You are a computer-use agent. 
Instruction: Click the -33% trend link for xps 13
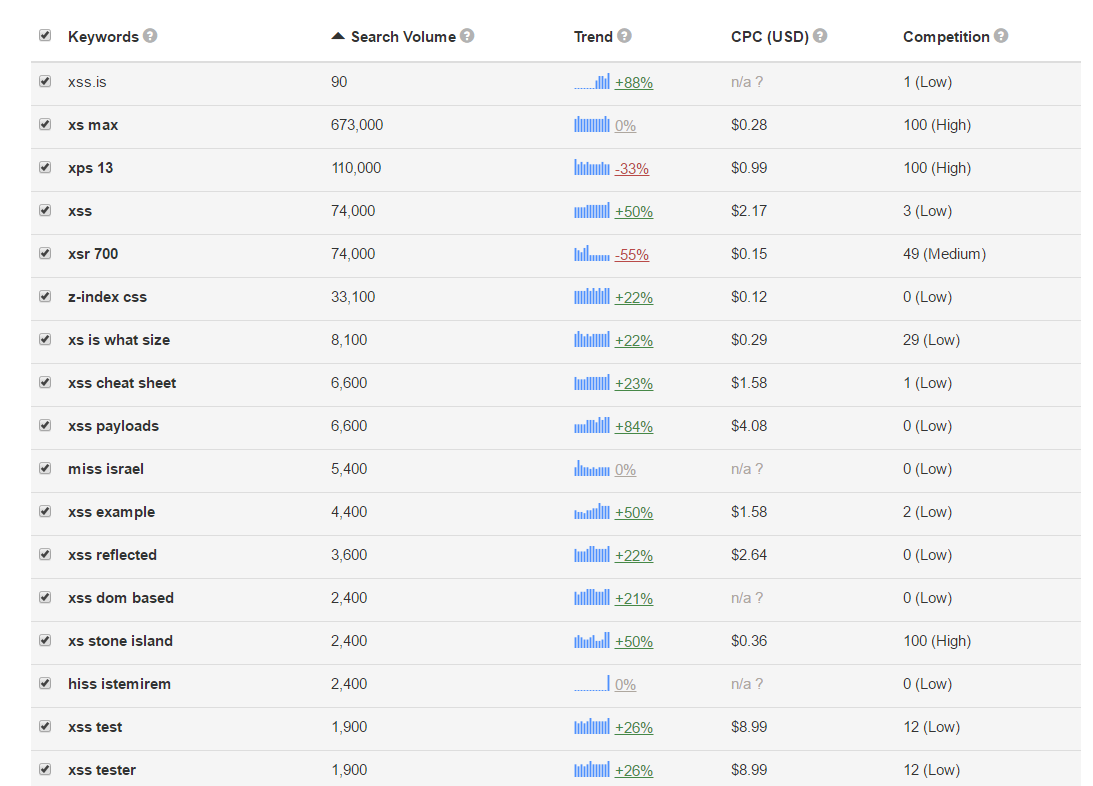[632, 169]
